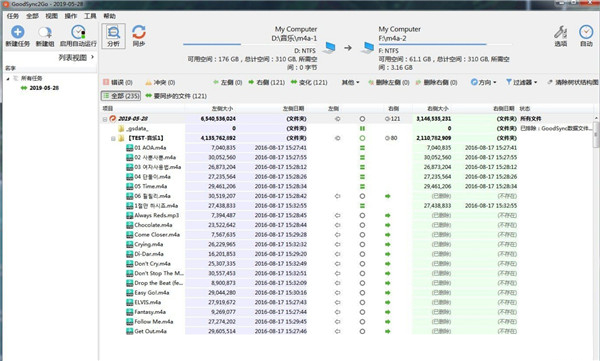600x361 pixels.
Task: Click the green right arrow for Follow Me.m4a
Action: click(388, 322)
